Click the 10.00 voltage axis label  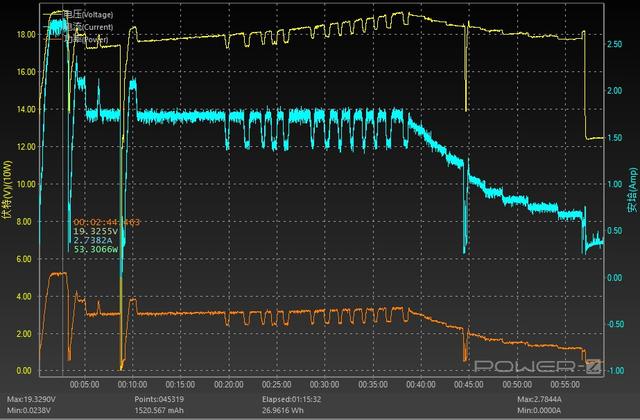26,184
